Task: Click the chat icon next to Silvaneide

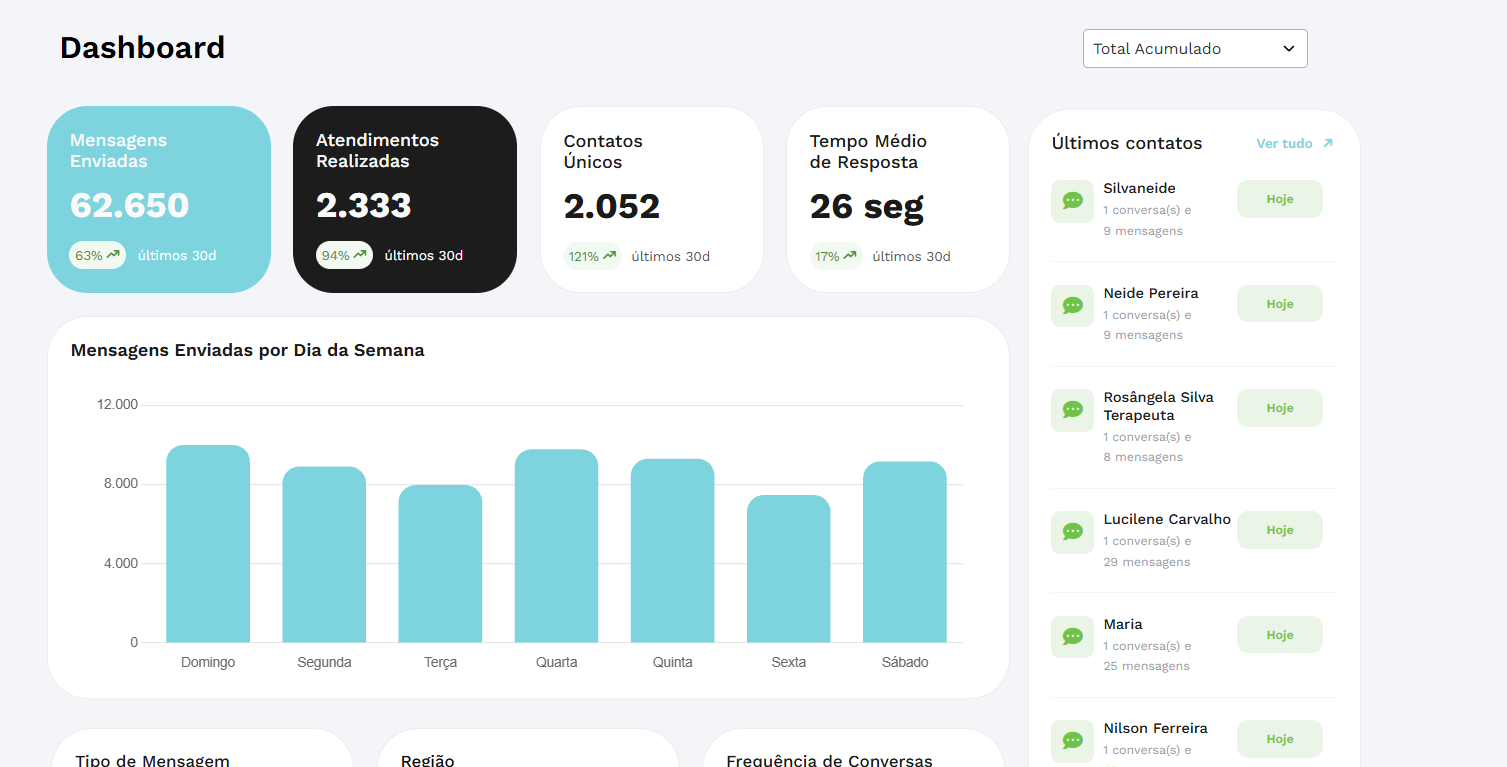Action: coord(1072,201)
